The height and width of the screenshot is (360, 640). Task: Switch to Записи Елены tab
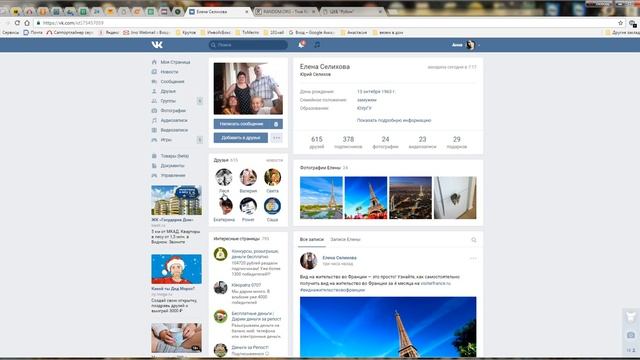pyautogui.click(x=345, y=240)
